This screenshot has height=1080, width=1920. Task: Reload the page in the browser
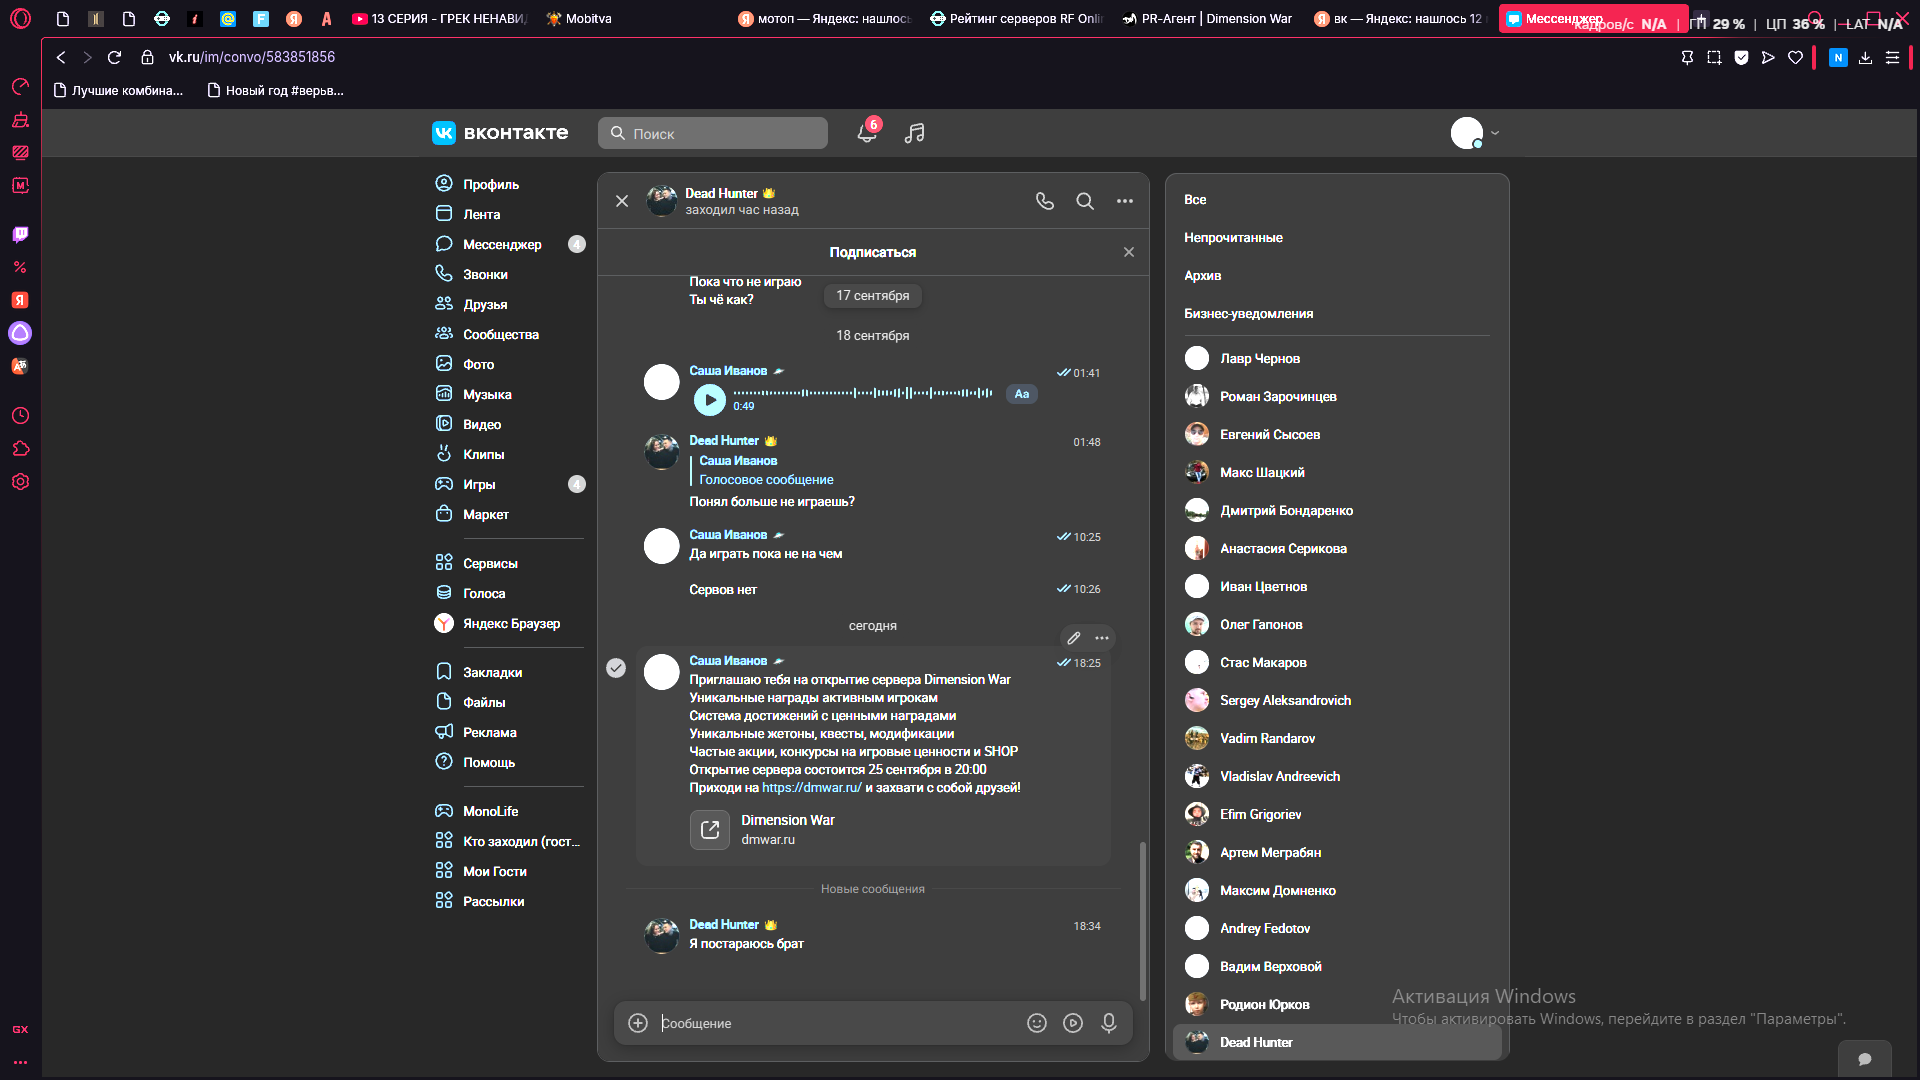[x=114, y=57]
